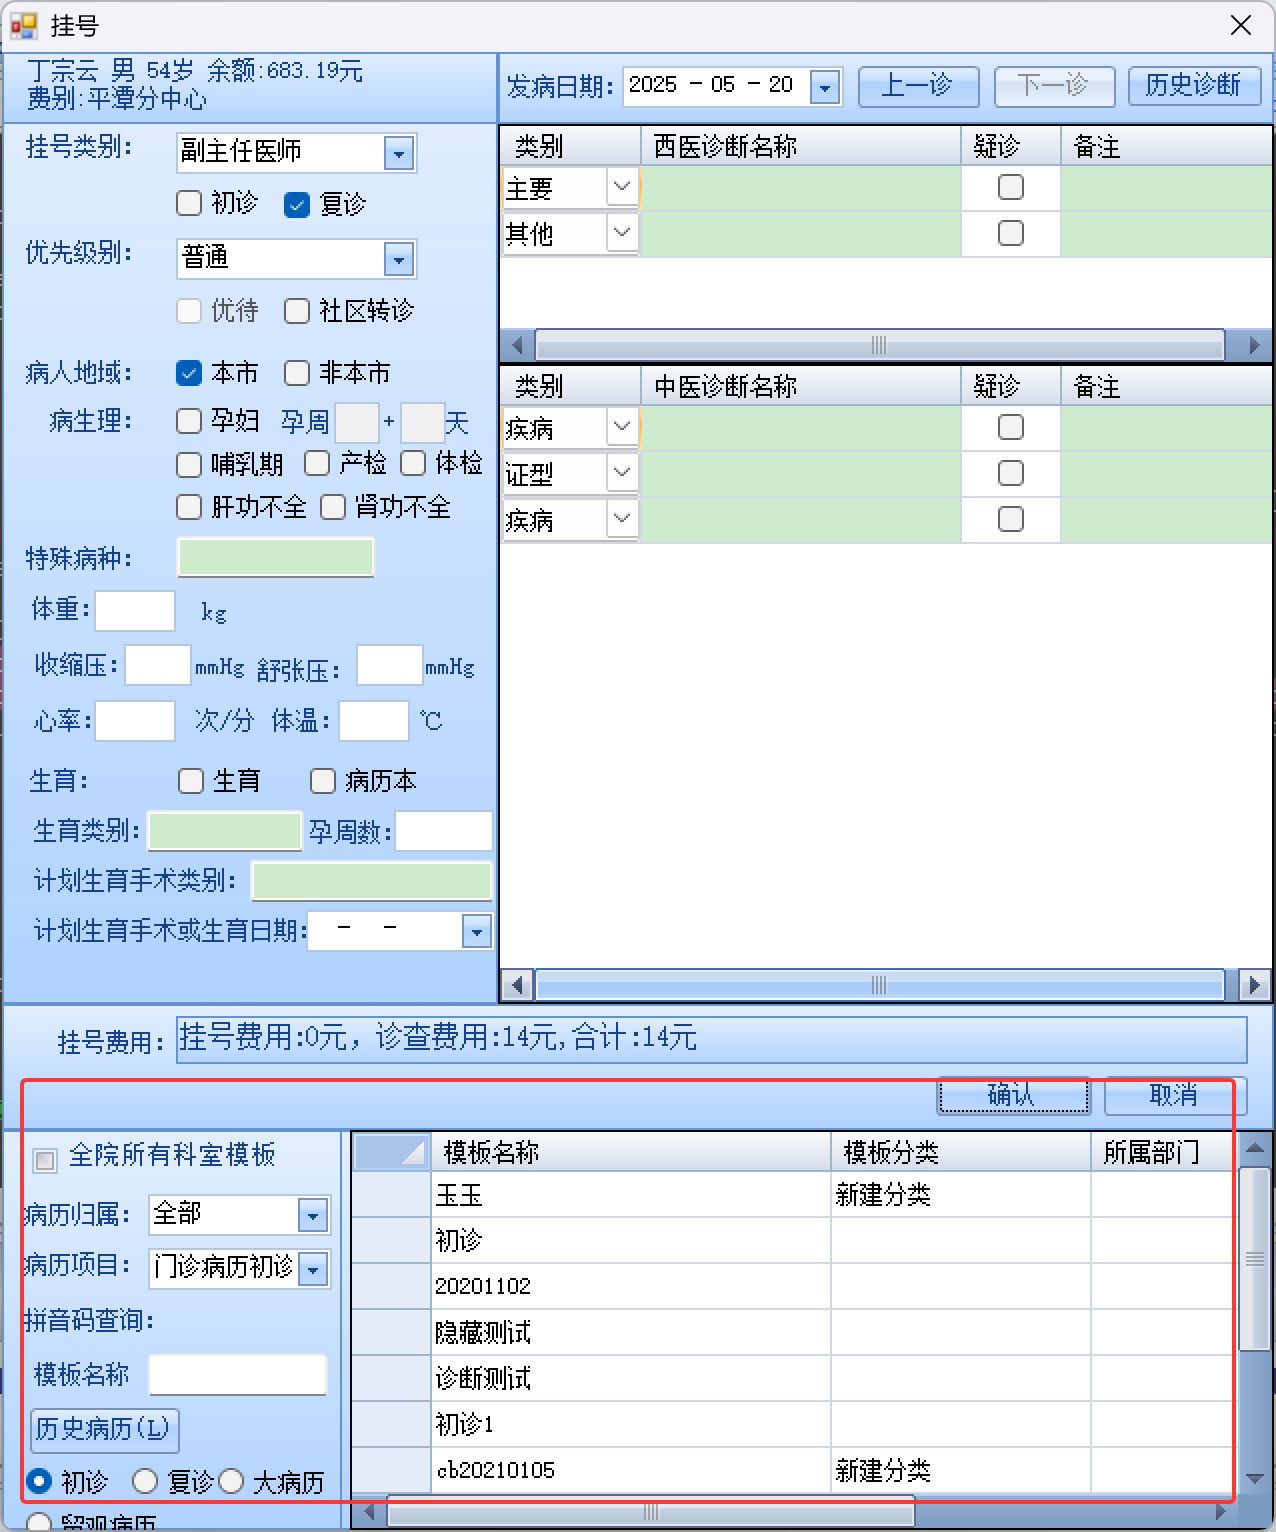Check the 体检 checkbox

point(413,463)
